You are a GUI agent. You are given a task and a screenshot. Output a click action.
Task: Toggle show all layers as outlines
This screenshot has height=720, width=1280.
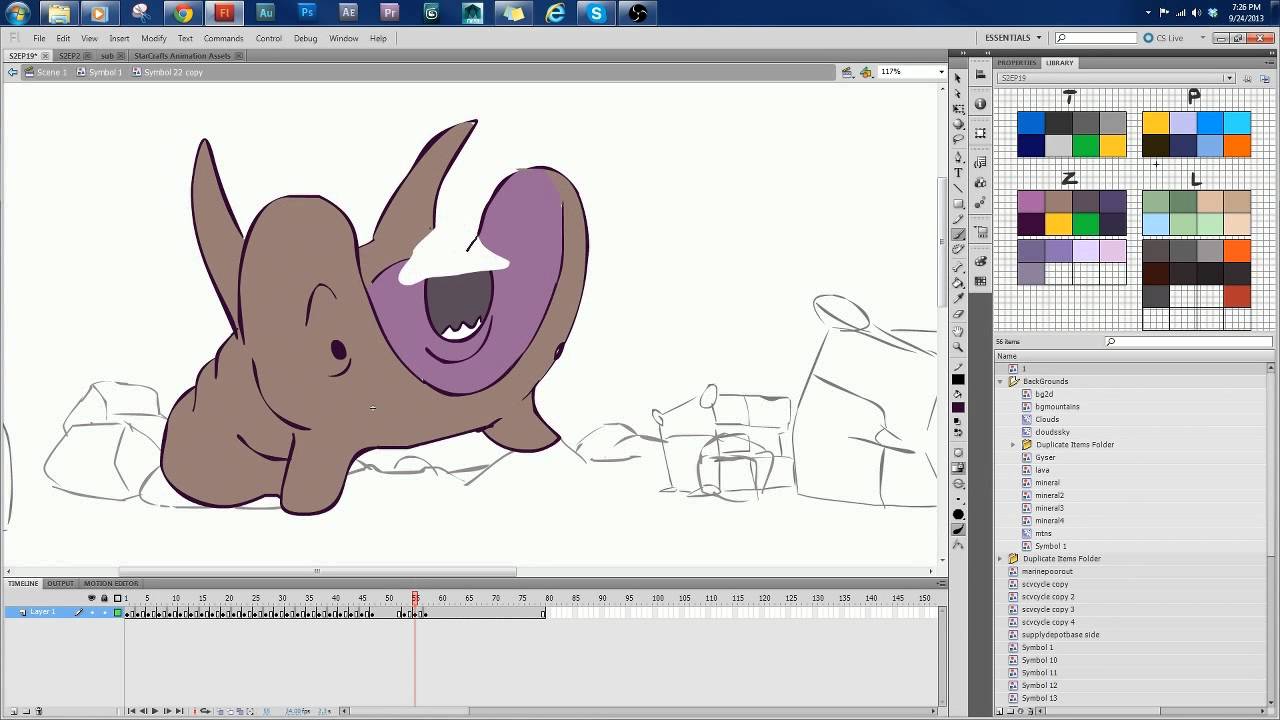[x=117, y=598]
